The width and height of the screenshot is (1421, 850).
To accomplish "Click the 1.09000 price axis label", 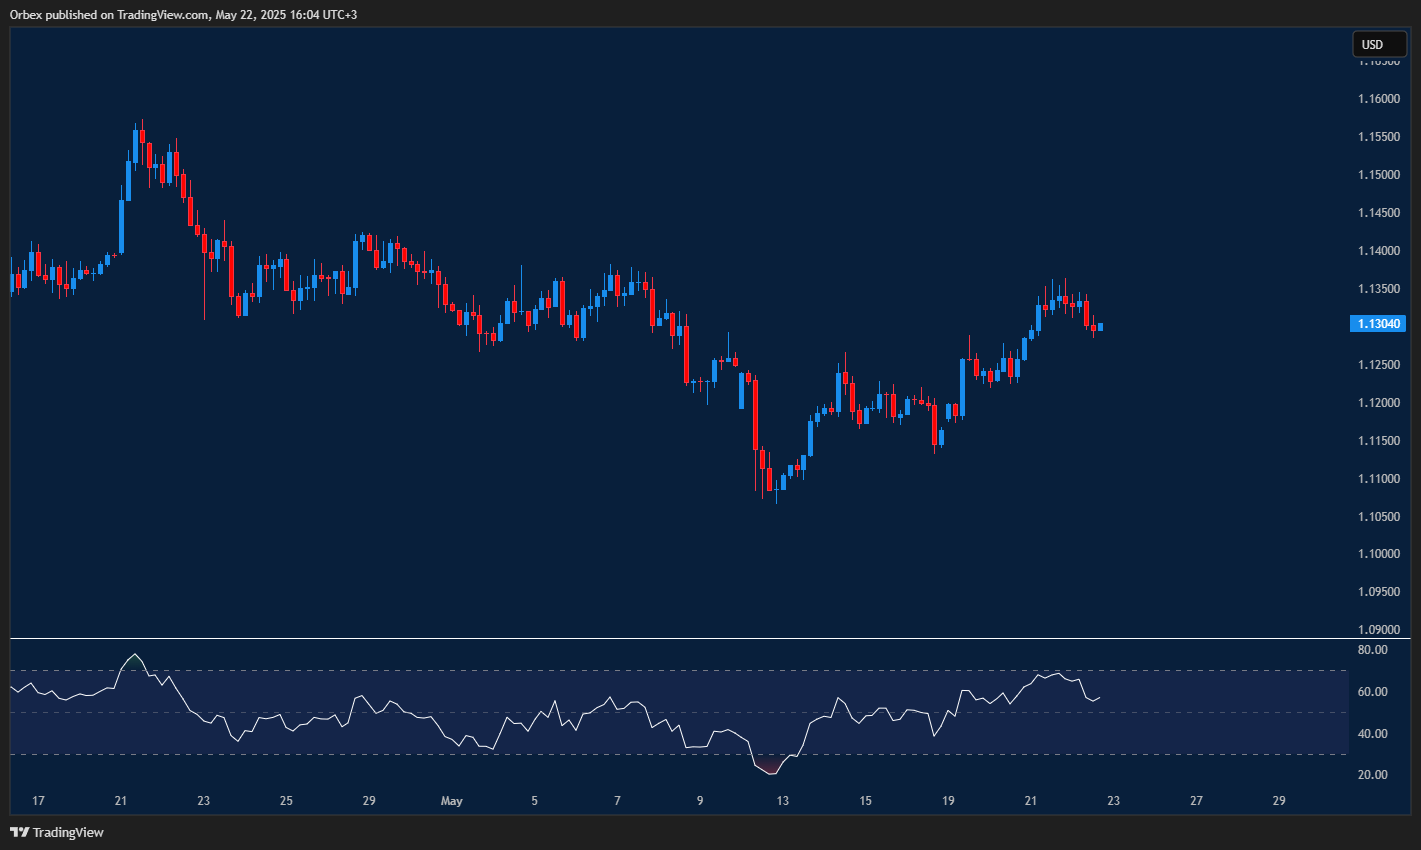I will (1378, 630).
